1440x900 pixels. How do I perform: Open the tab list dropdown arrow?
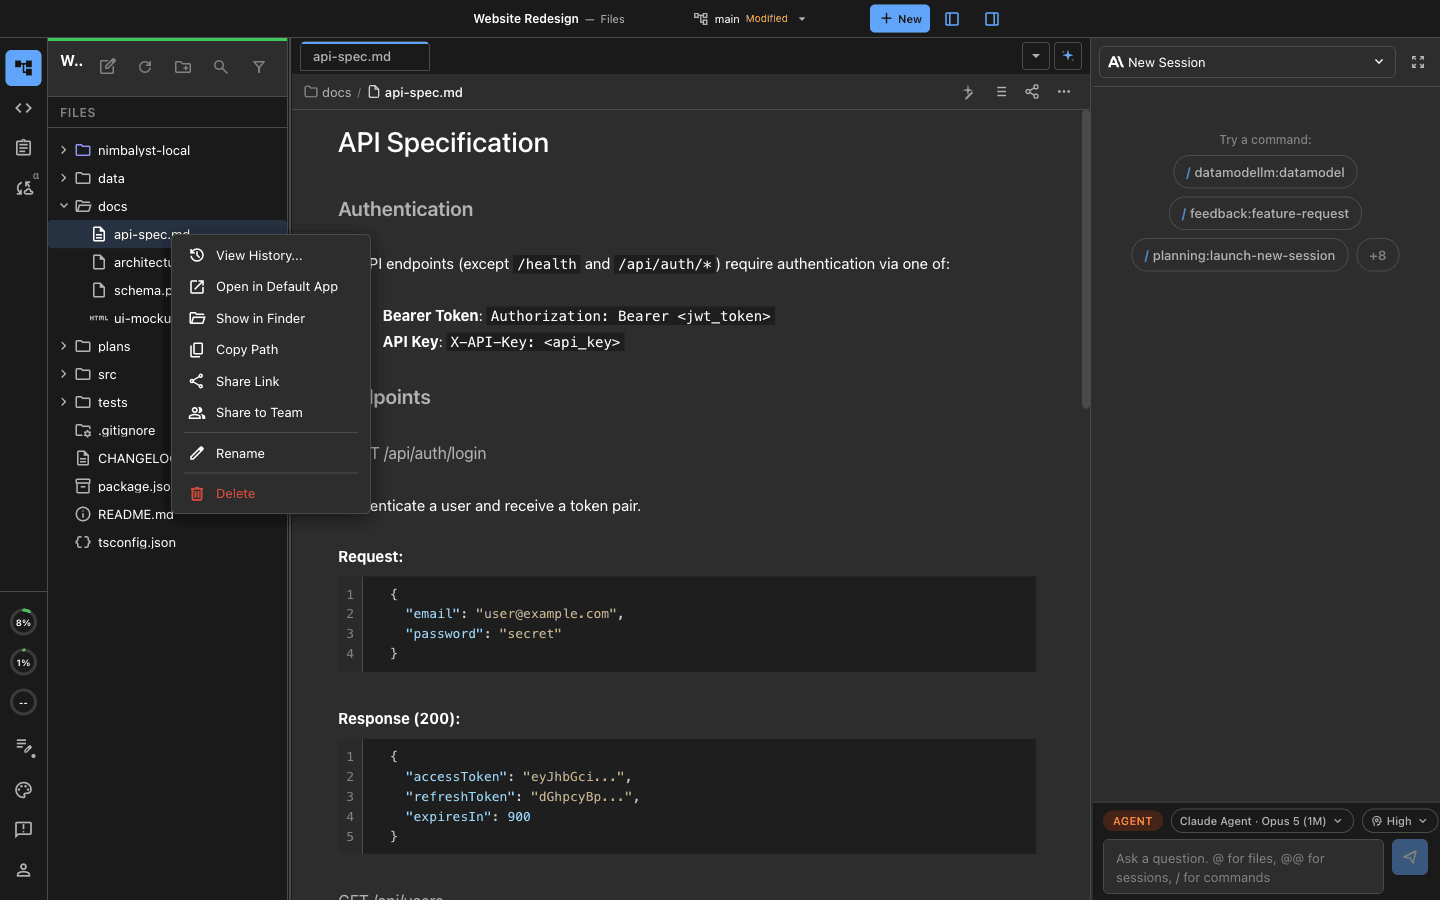coord(1036,56)
